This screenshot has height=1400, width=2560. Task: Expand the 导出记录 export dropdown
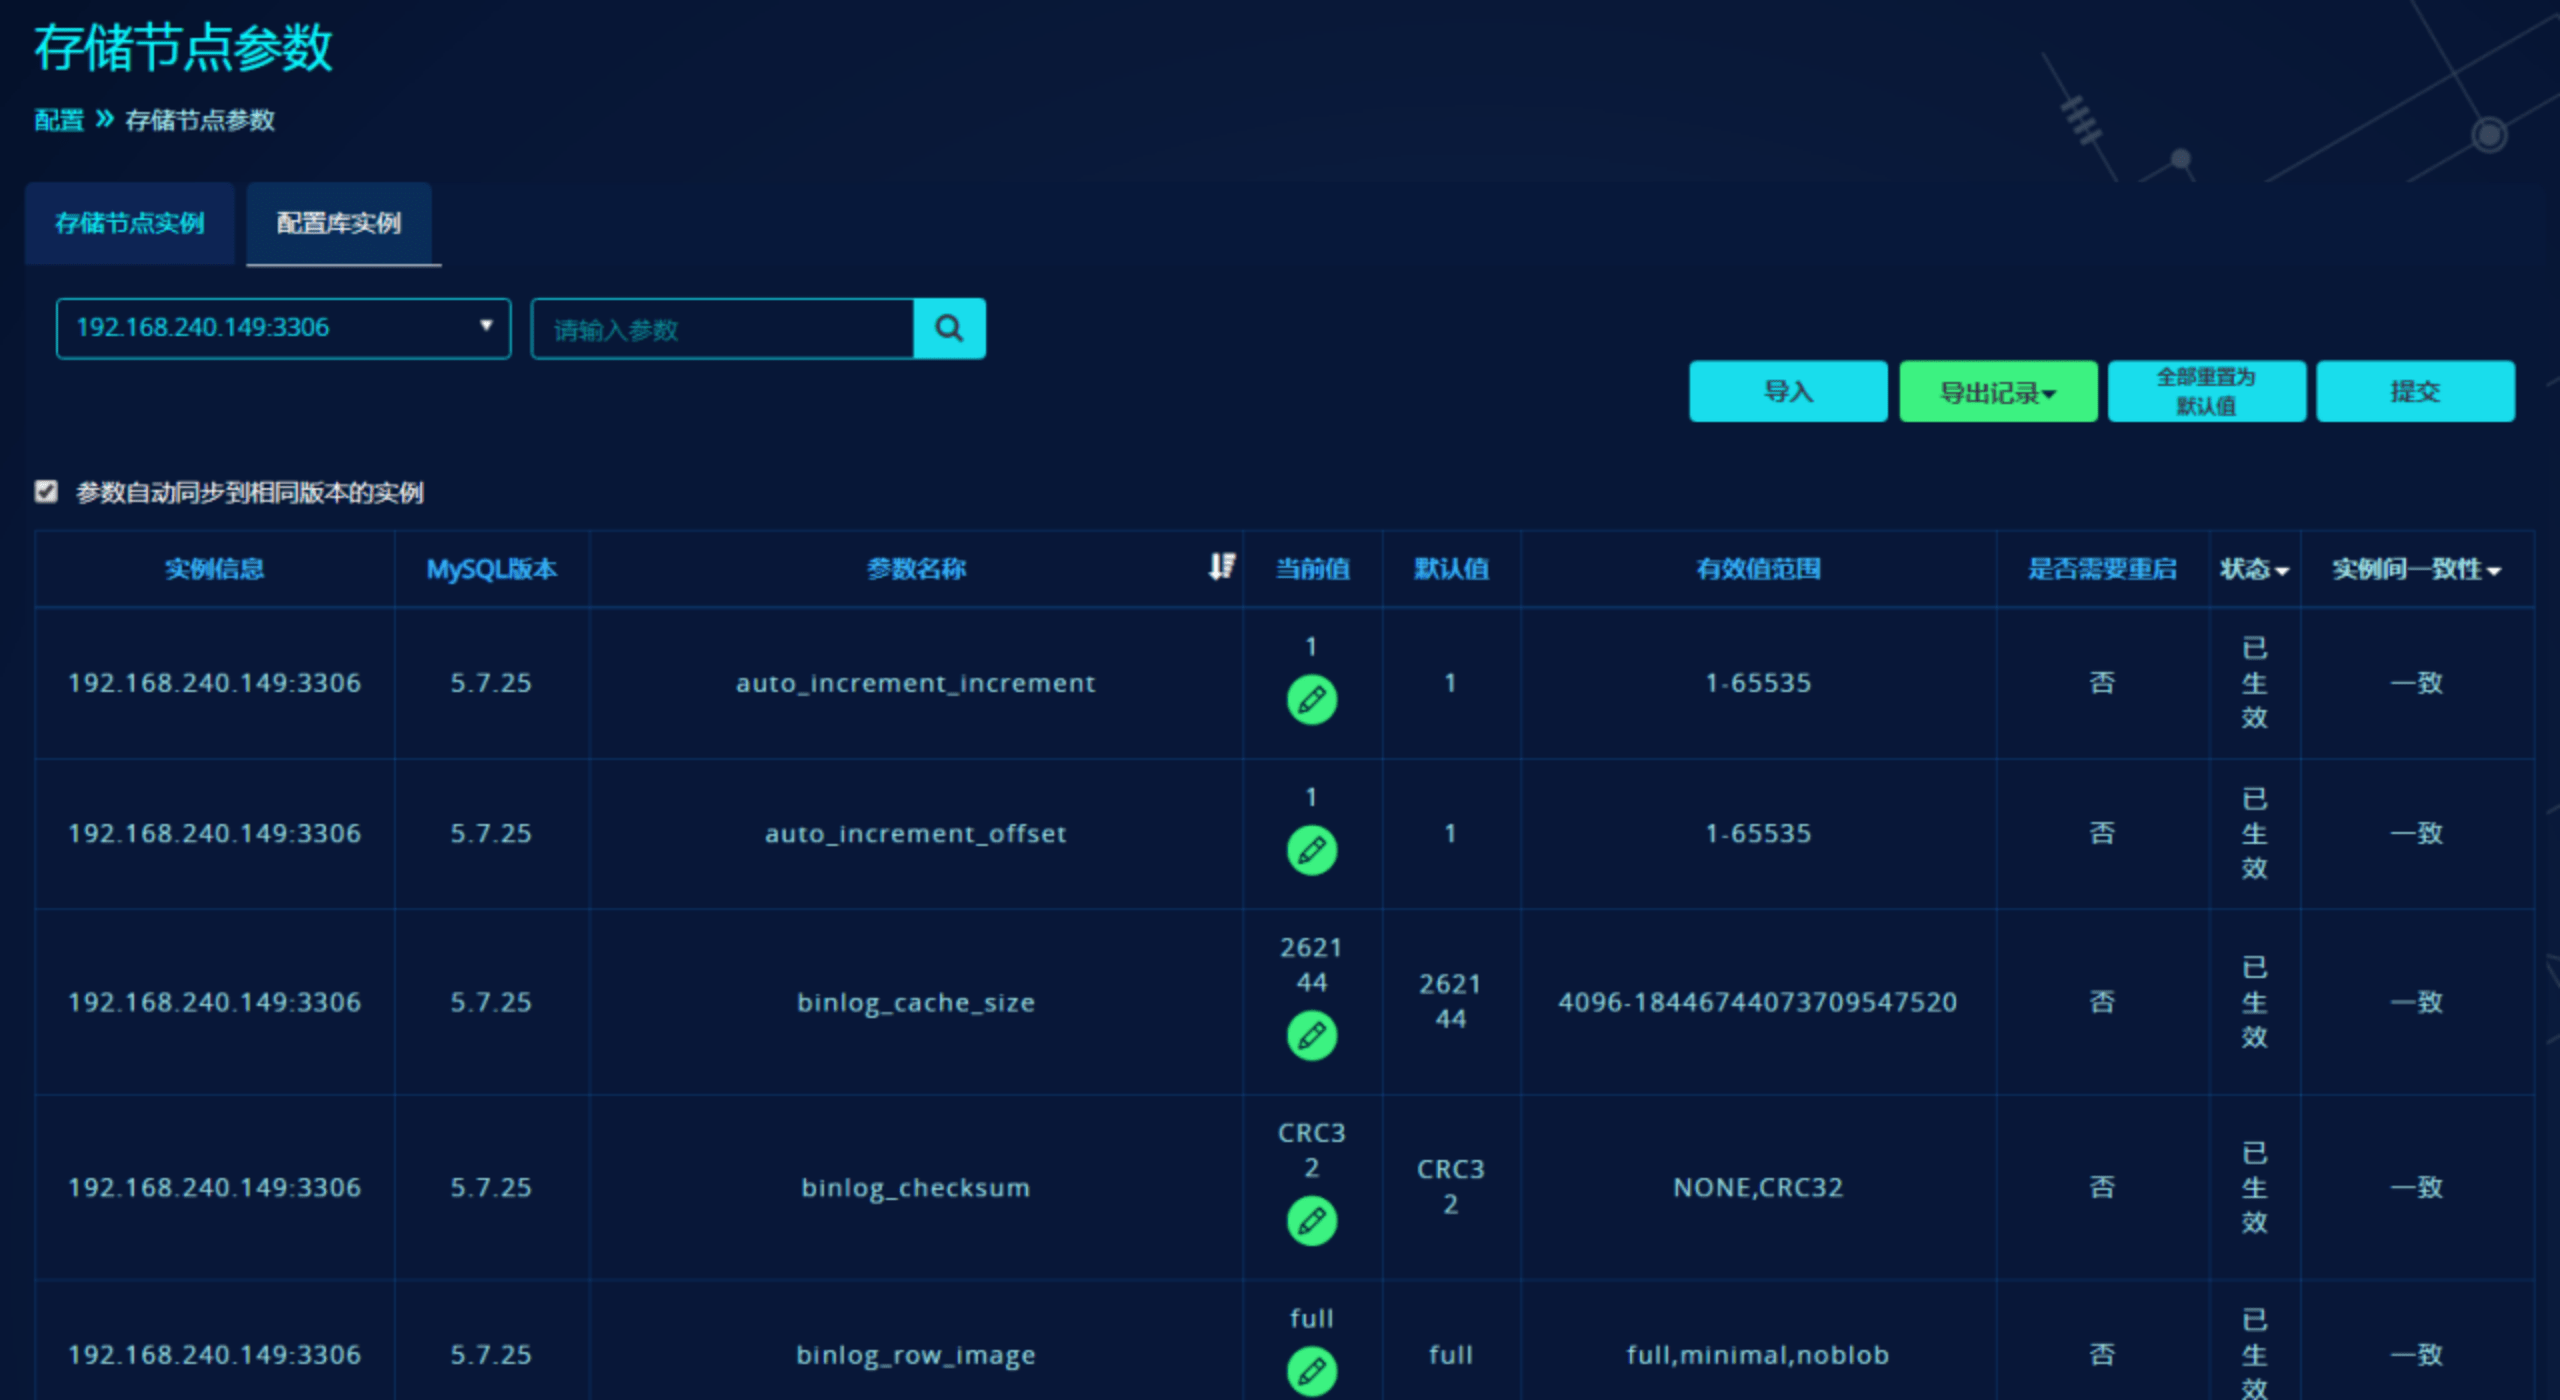(1997, 392)
